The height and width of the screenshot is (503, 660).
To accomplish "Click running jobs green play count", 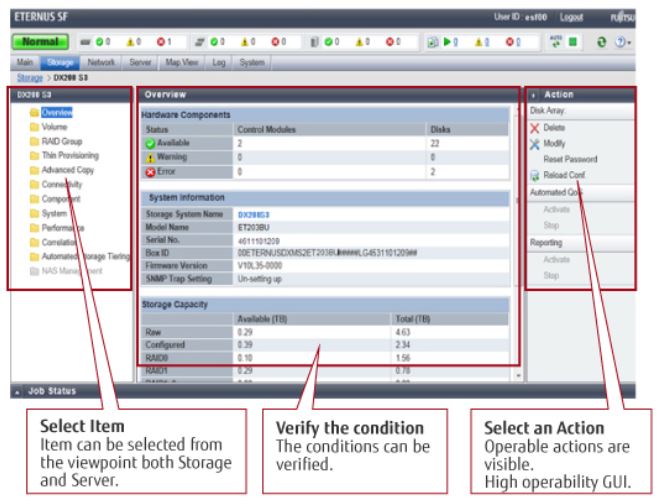I will coord(451,42).
